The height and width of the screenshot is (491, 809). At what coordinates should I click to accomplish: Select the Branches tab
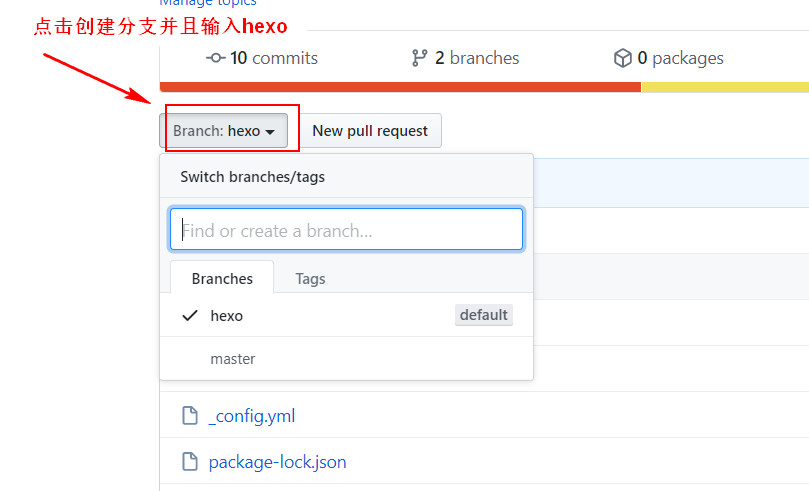[222, 279]
